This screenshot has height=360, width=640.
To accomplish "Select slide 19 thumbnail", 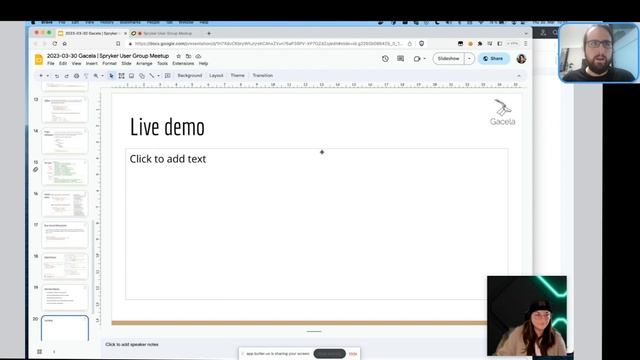I will pos(65,298).
